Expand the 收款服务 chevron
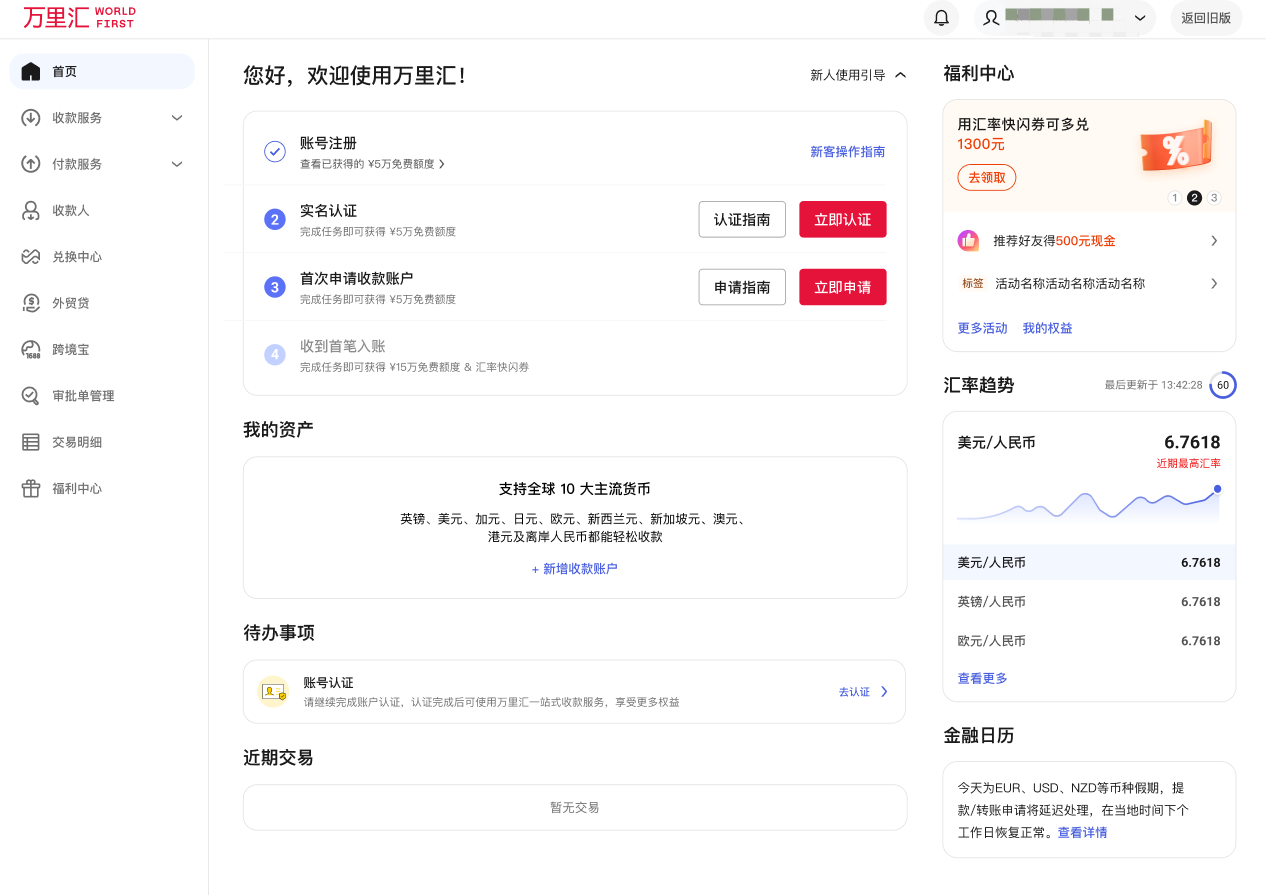1266x895 pixels. 177,118
